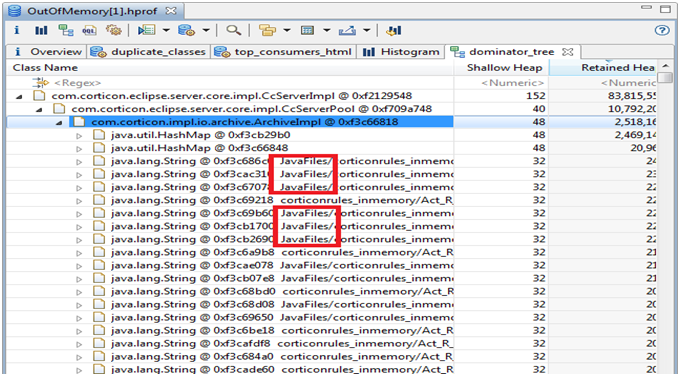
Task: Click the file icon of HashMap @ 0xf3cb29b0
Action: click(99, 135)
